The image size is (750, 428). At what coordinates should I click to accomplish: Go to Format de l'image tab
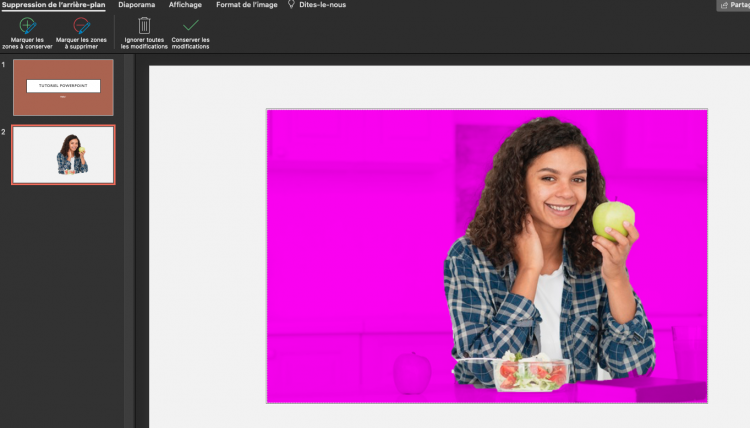coord(247,5)
